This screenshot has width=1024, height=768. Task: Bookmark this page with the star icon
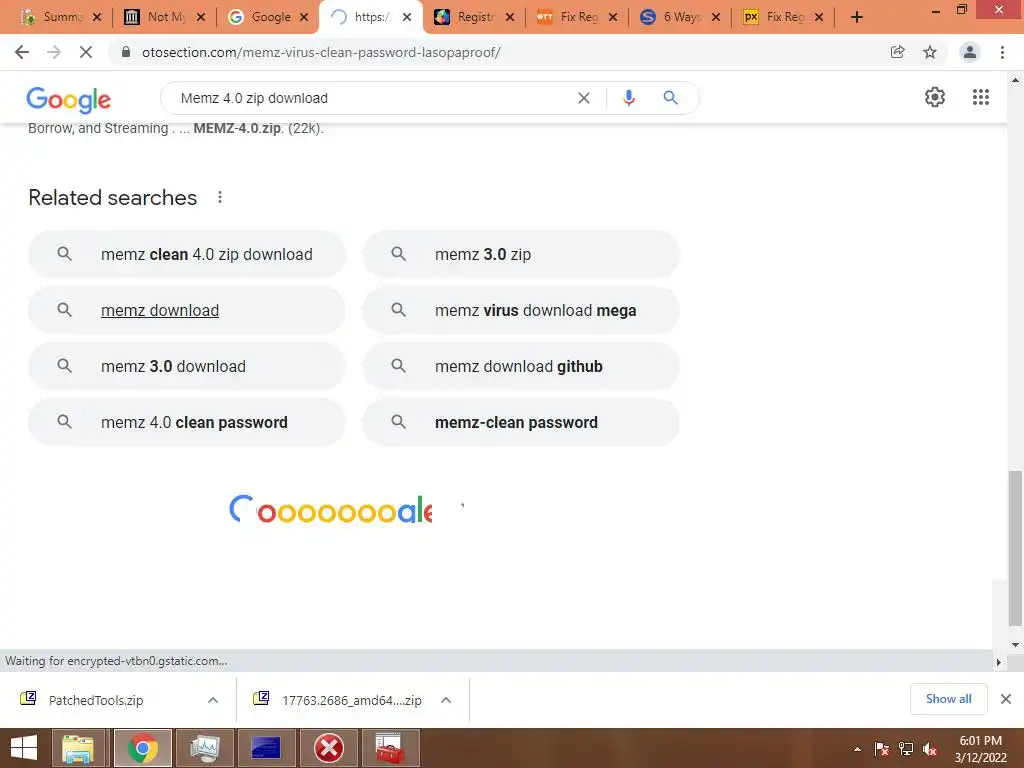[x=930, y=52]
